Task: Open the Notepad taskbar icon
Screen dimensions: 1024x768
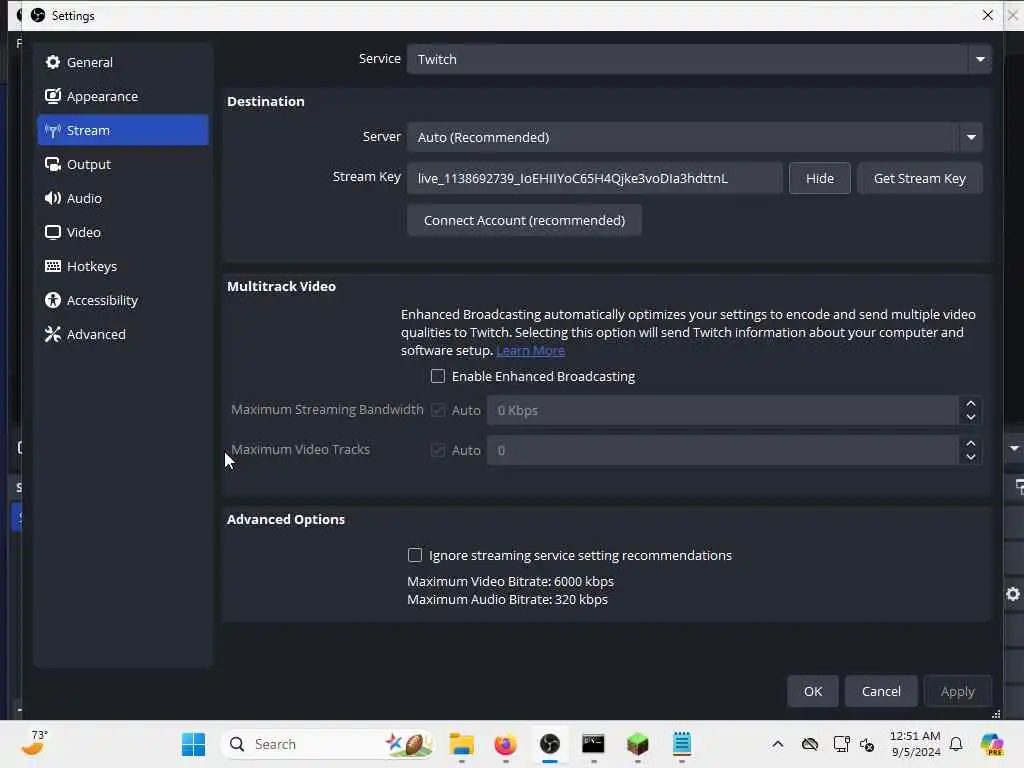Action: click(x=682, y=744)
